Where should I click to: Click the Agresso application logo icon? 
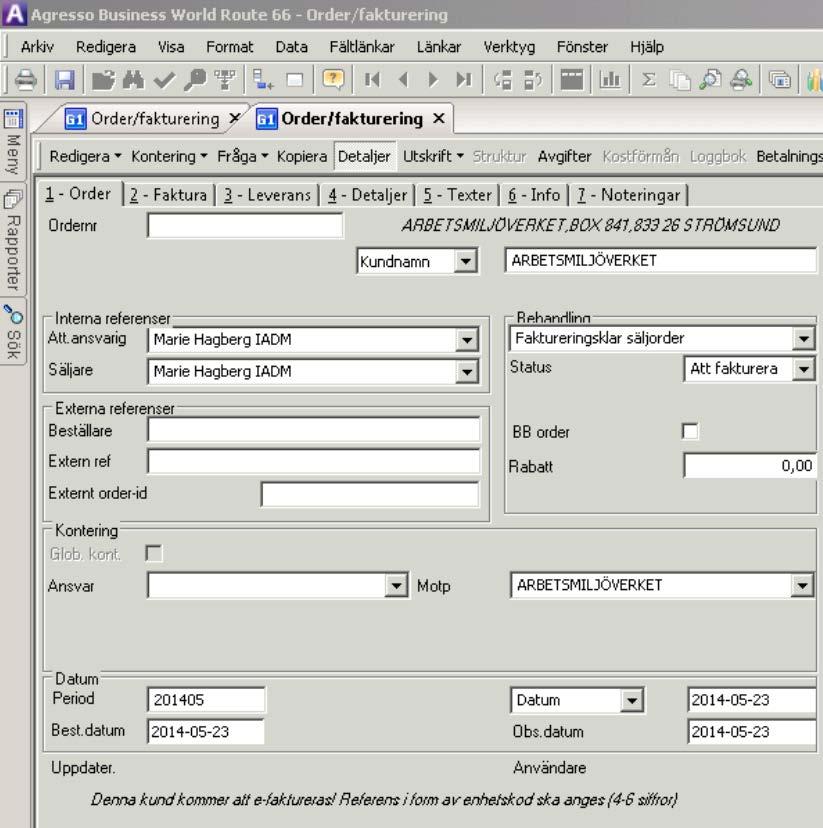[14, 14]
